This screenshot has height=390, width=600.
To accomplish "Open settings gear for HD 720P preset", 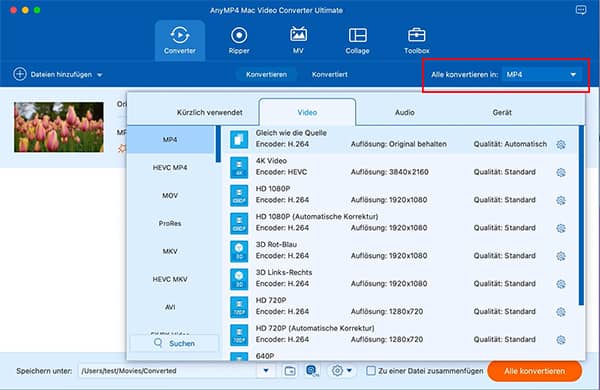I will tap(561, 312).
